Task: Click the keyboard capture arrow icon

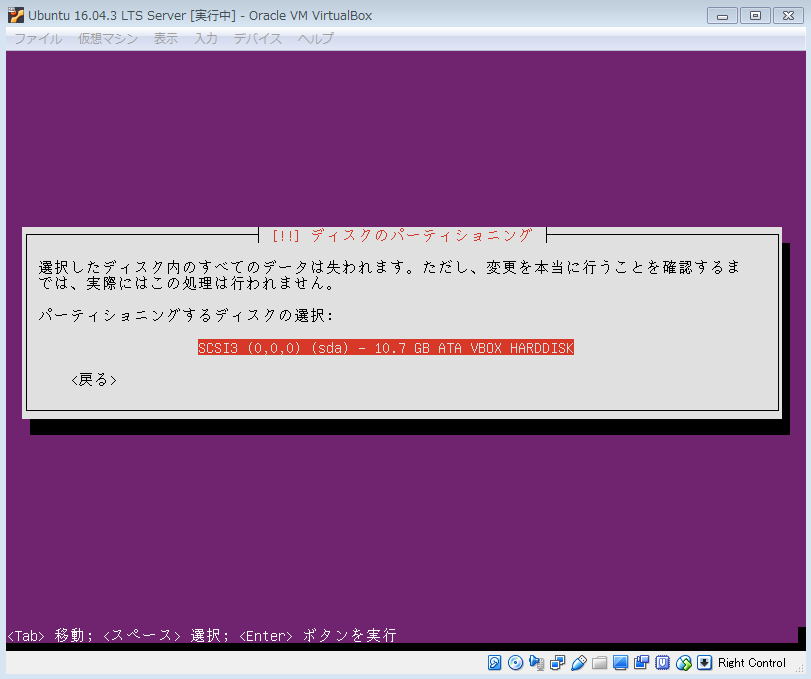Action: coord(704,663)
